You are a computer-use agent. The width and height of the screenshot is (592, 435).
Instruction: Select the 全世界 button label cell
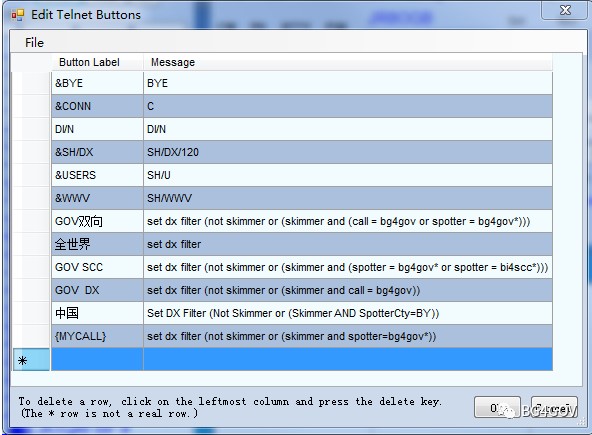coord(97,244)
